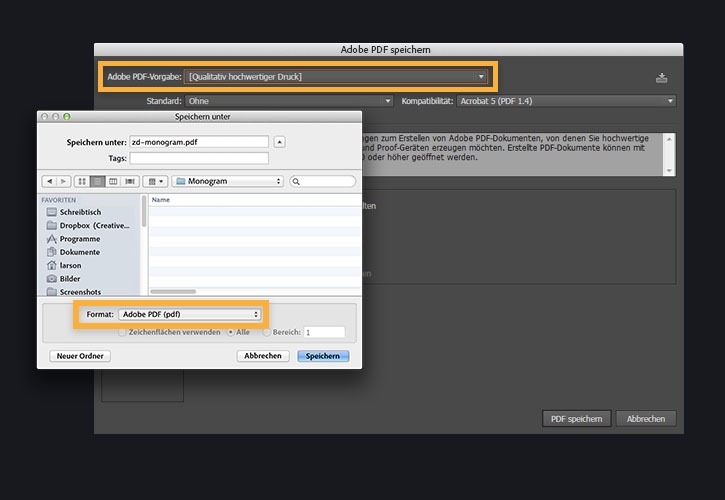Select the Alle radio button
The width and height of the screenshot is (725, 500).
pyautogui.click(x=230, y=332)
